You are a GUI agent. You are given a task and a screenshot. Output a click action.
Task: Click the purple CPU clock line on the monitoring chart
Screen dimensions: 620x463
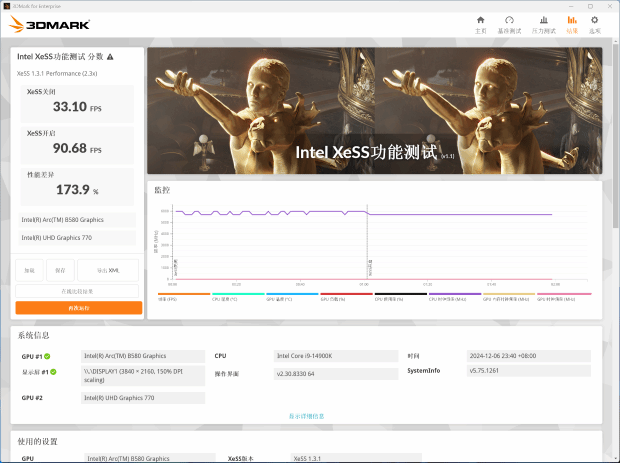(459, 214)
